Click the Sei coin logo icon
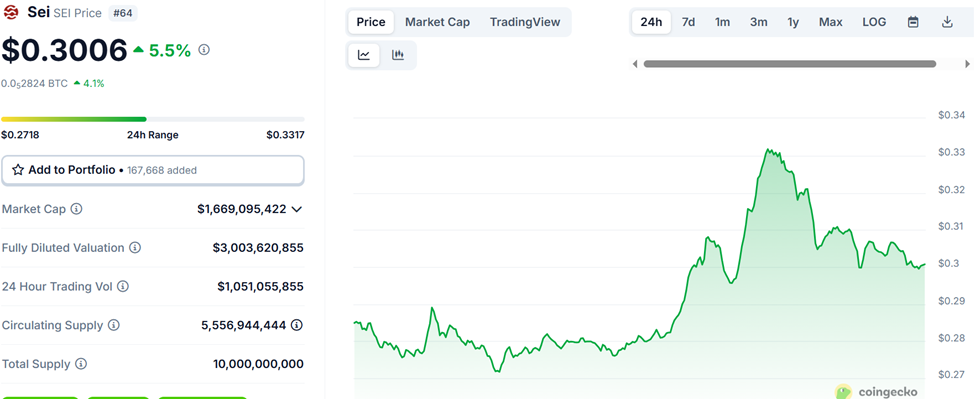 11,12
